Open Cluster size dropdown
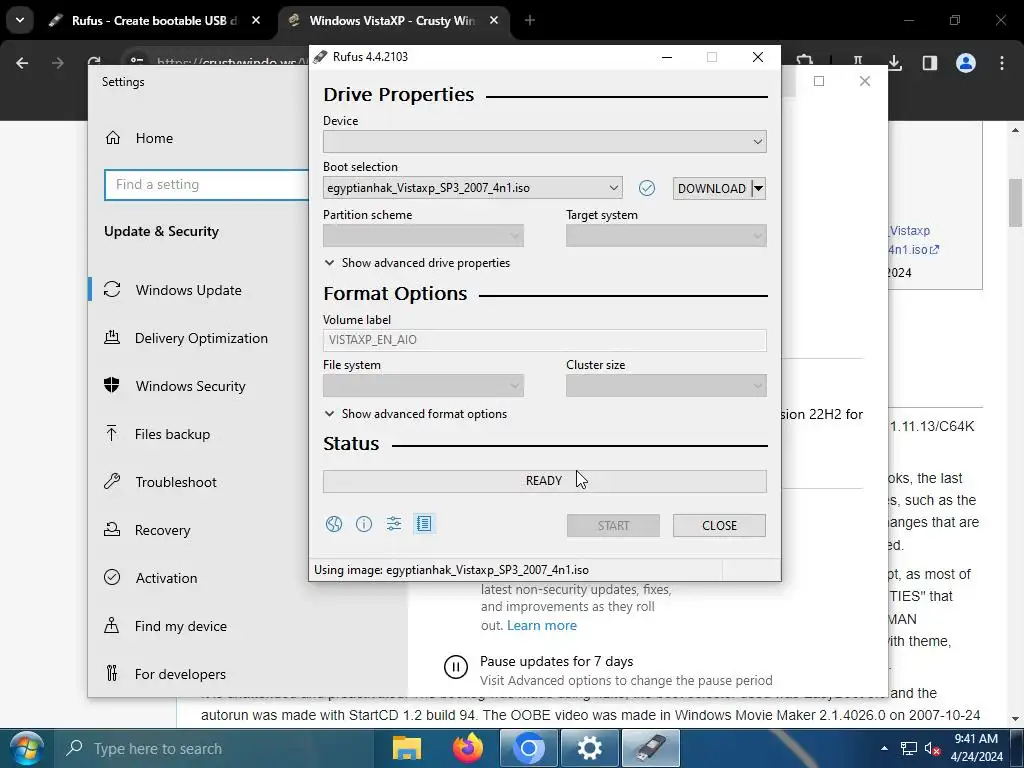This screenshot has width=1024, height=768. point(666,386)
